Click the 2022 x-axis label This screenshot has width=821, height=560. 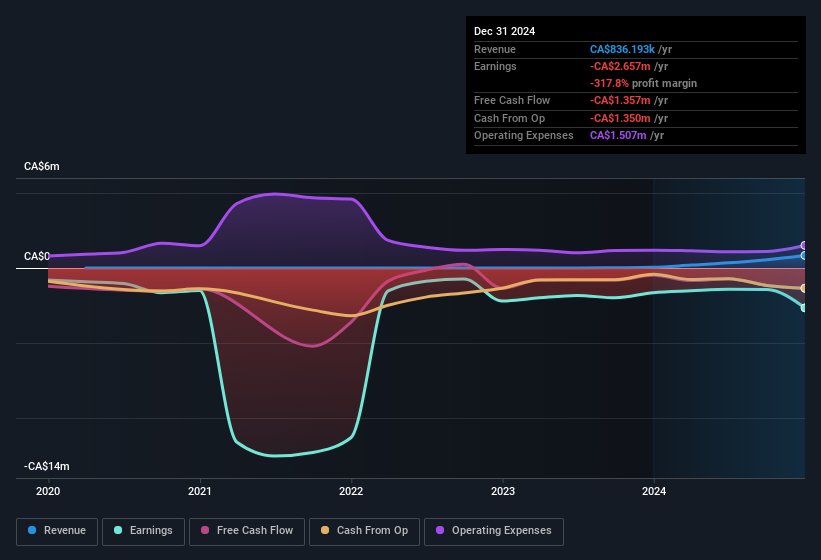coord(351,491)
